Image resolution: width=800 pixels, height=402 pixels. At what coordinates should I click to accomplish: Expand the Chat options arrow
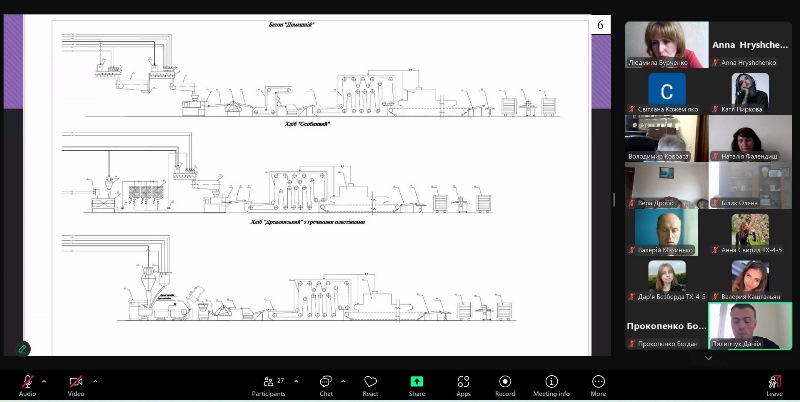coord(343,381)
